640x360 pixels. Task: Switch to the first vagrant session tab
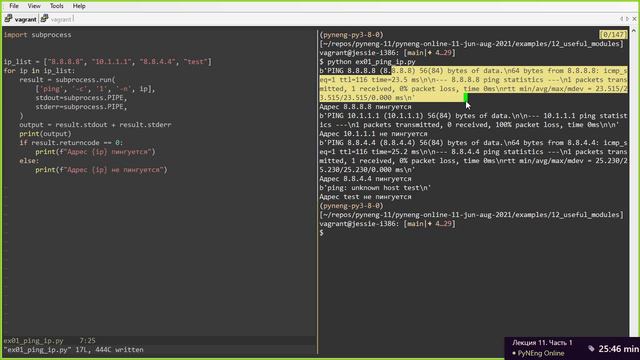point(25,19)
